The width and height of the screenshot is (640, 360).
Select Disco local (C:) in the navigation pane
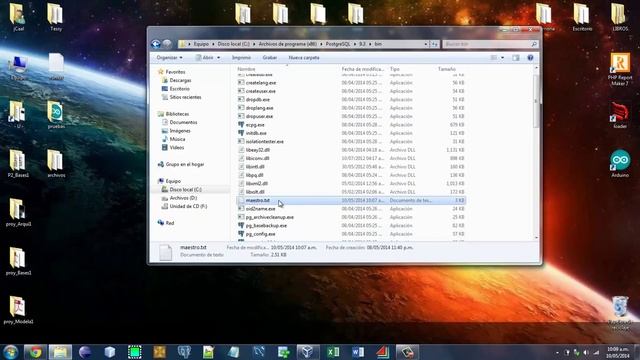(x=185, y=189)
